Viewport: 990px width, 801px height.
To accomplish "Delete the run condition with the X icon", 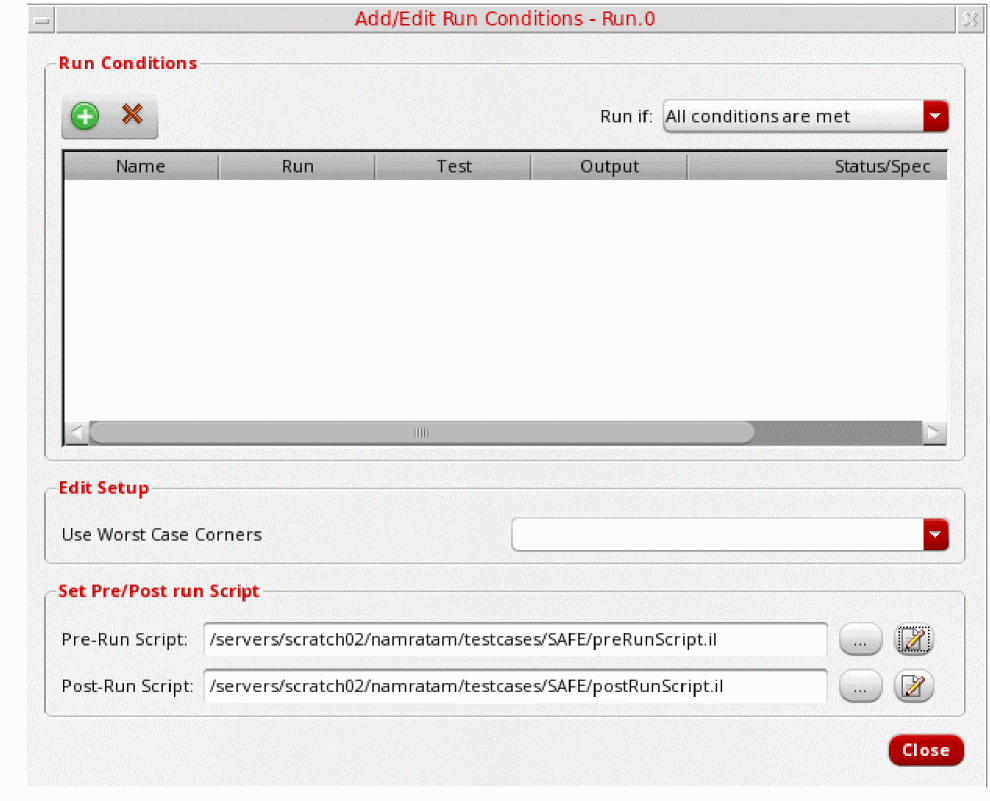I will coord(132,114).
